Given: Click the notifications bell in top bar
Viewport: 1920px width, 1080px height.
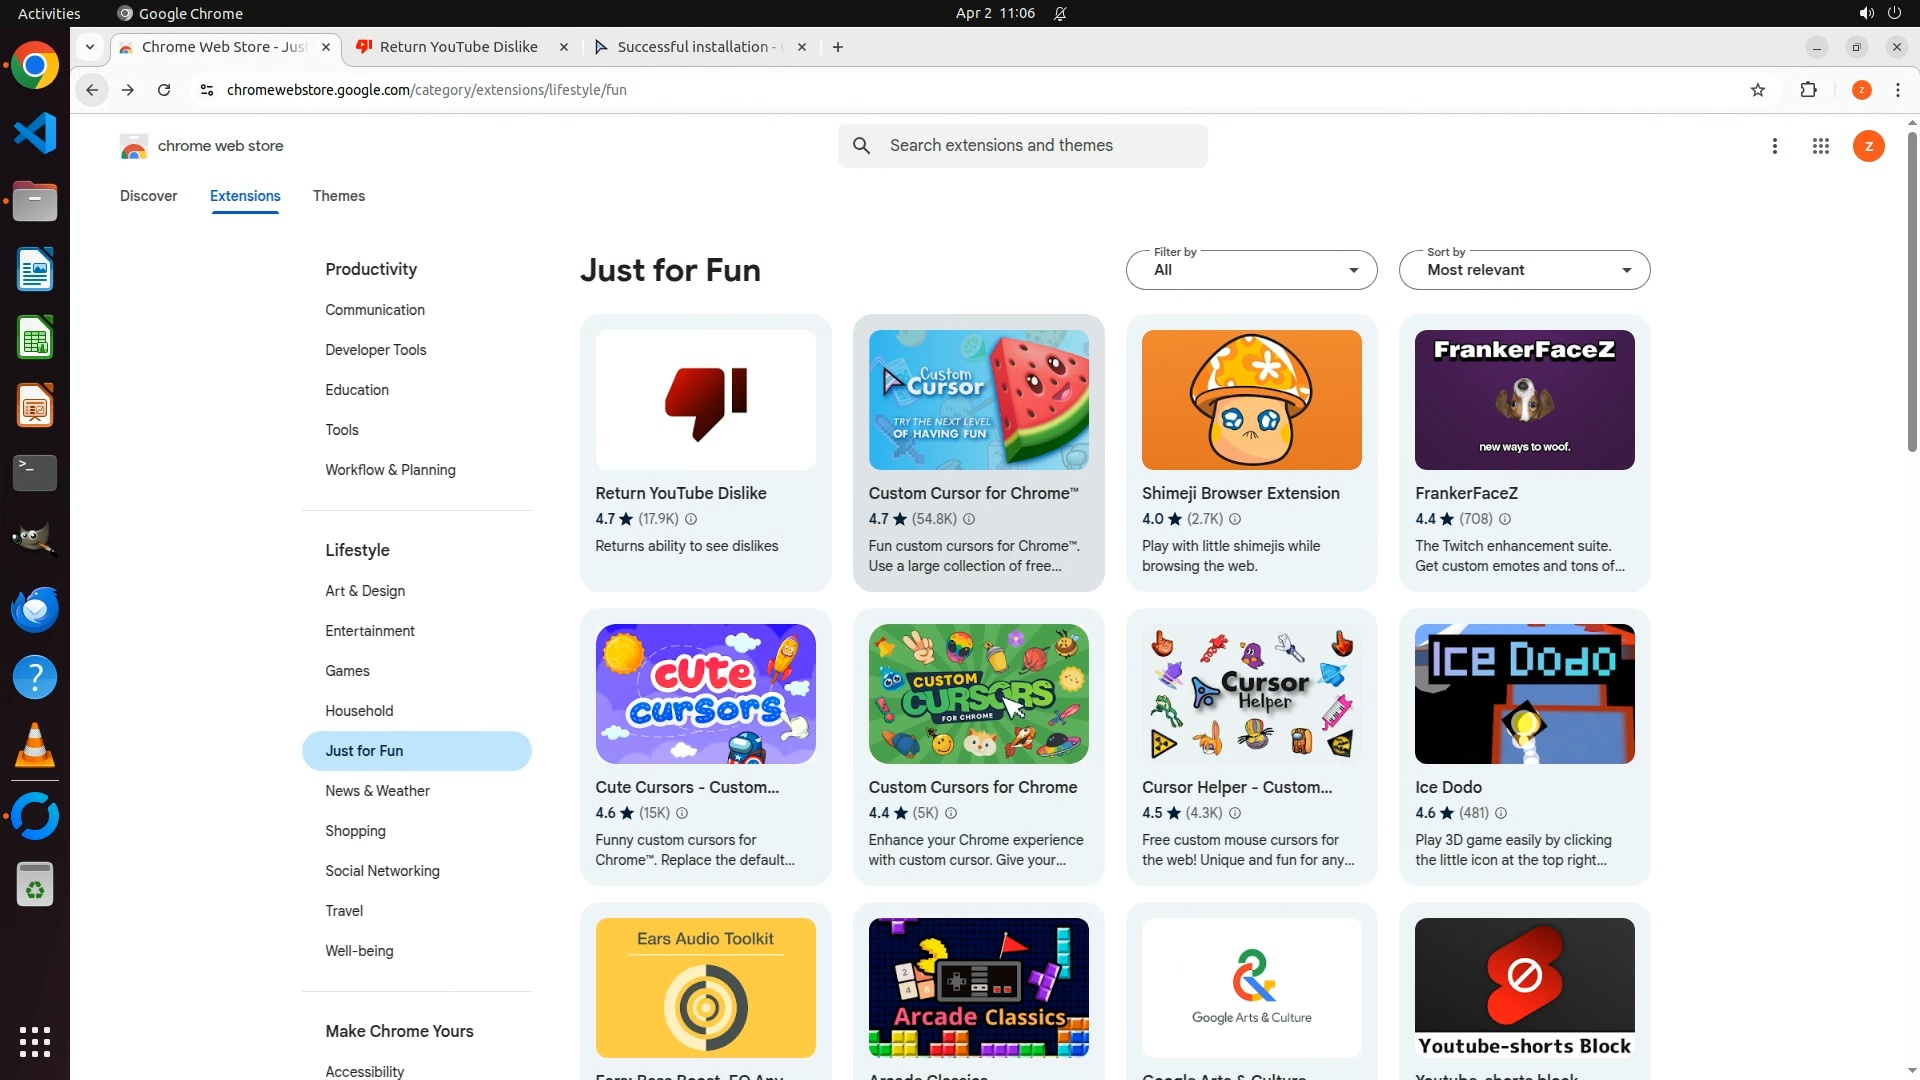Looking at the screenshot, I should [x=1060, y=13].
